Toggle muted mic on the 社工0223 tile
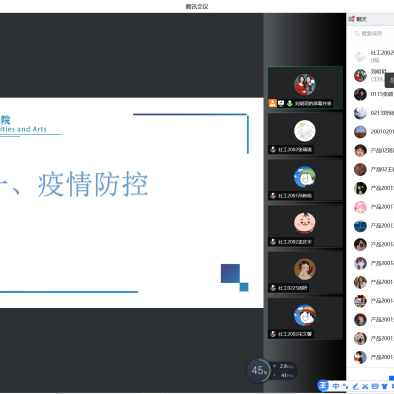 point(273,288)
